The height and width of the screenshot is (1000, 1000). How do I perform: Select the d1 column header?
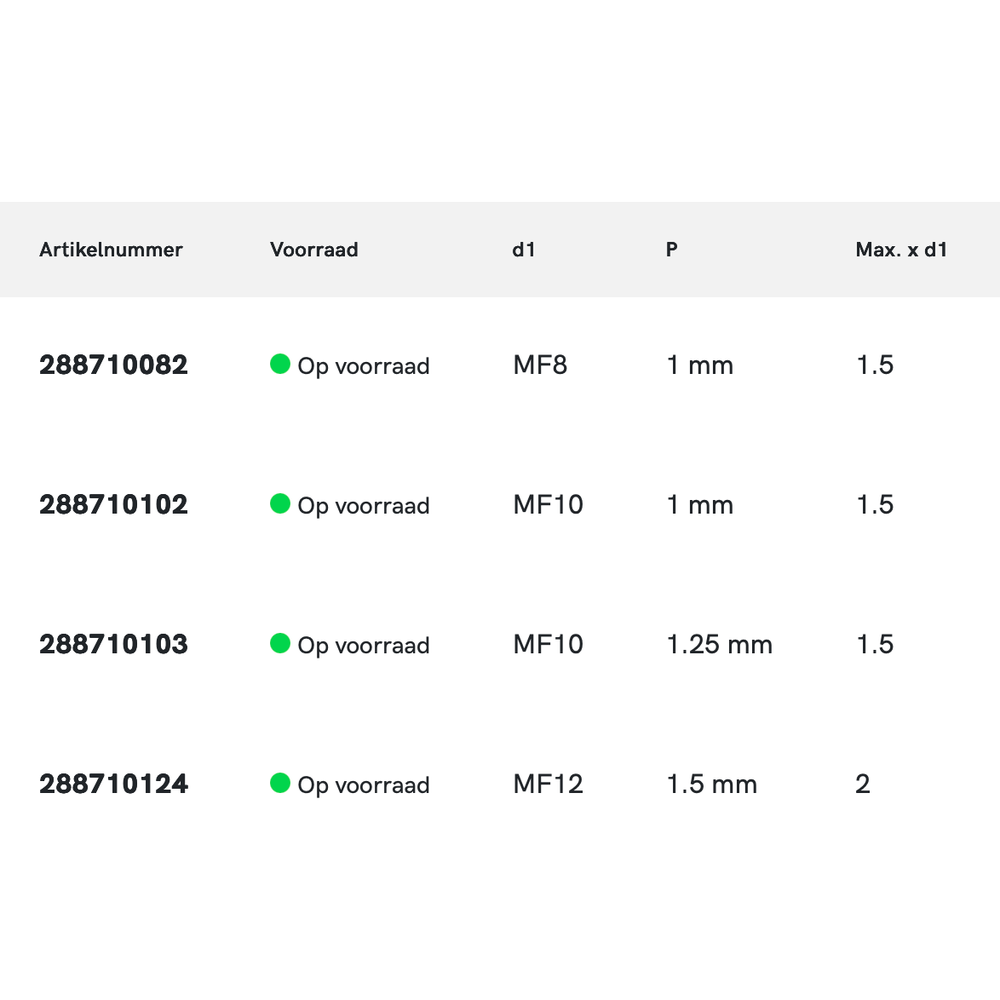click(524, 250)
